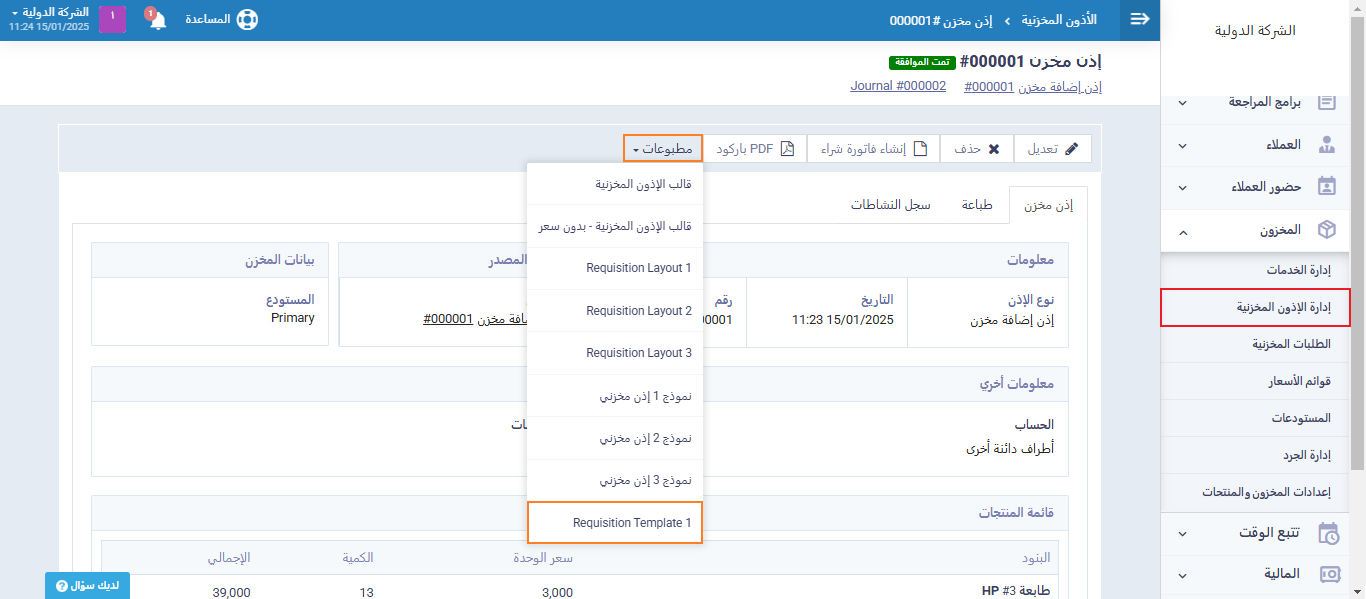1366x599 pixels.
Task: Choose Requisition Layout 2 menu entry
Action: coord(615,311)
